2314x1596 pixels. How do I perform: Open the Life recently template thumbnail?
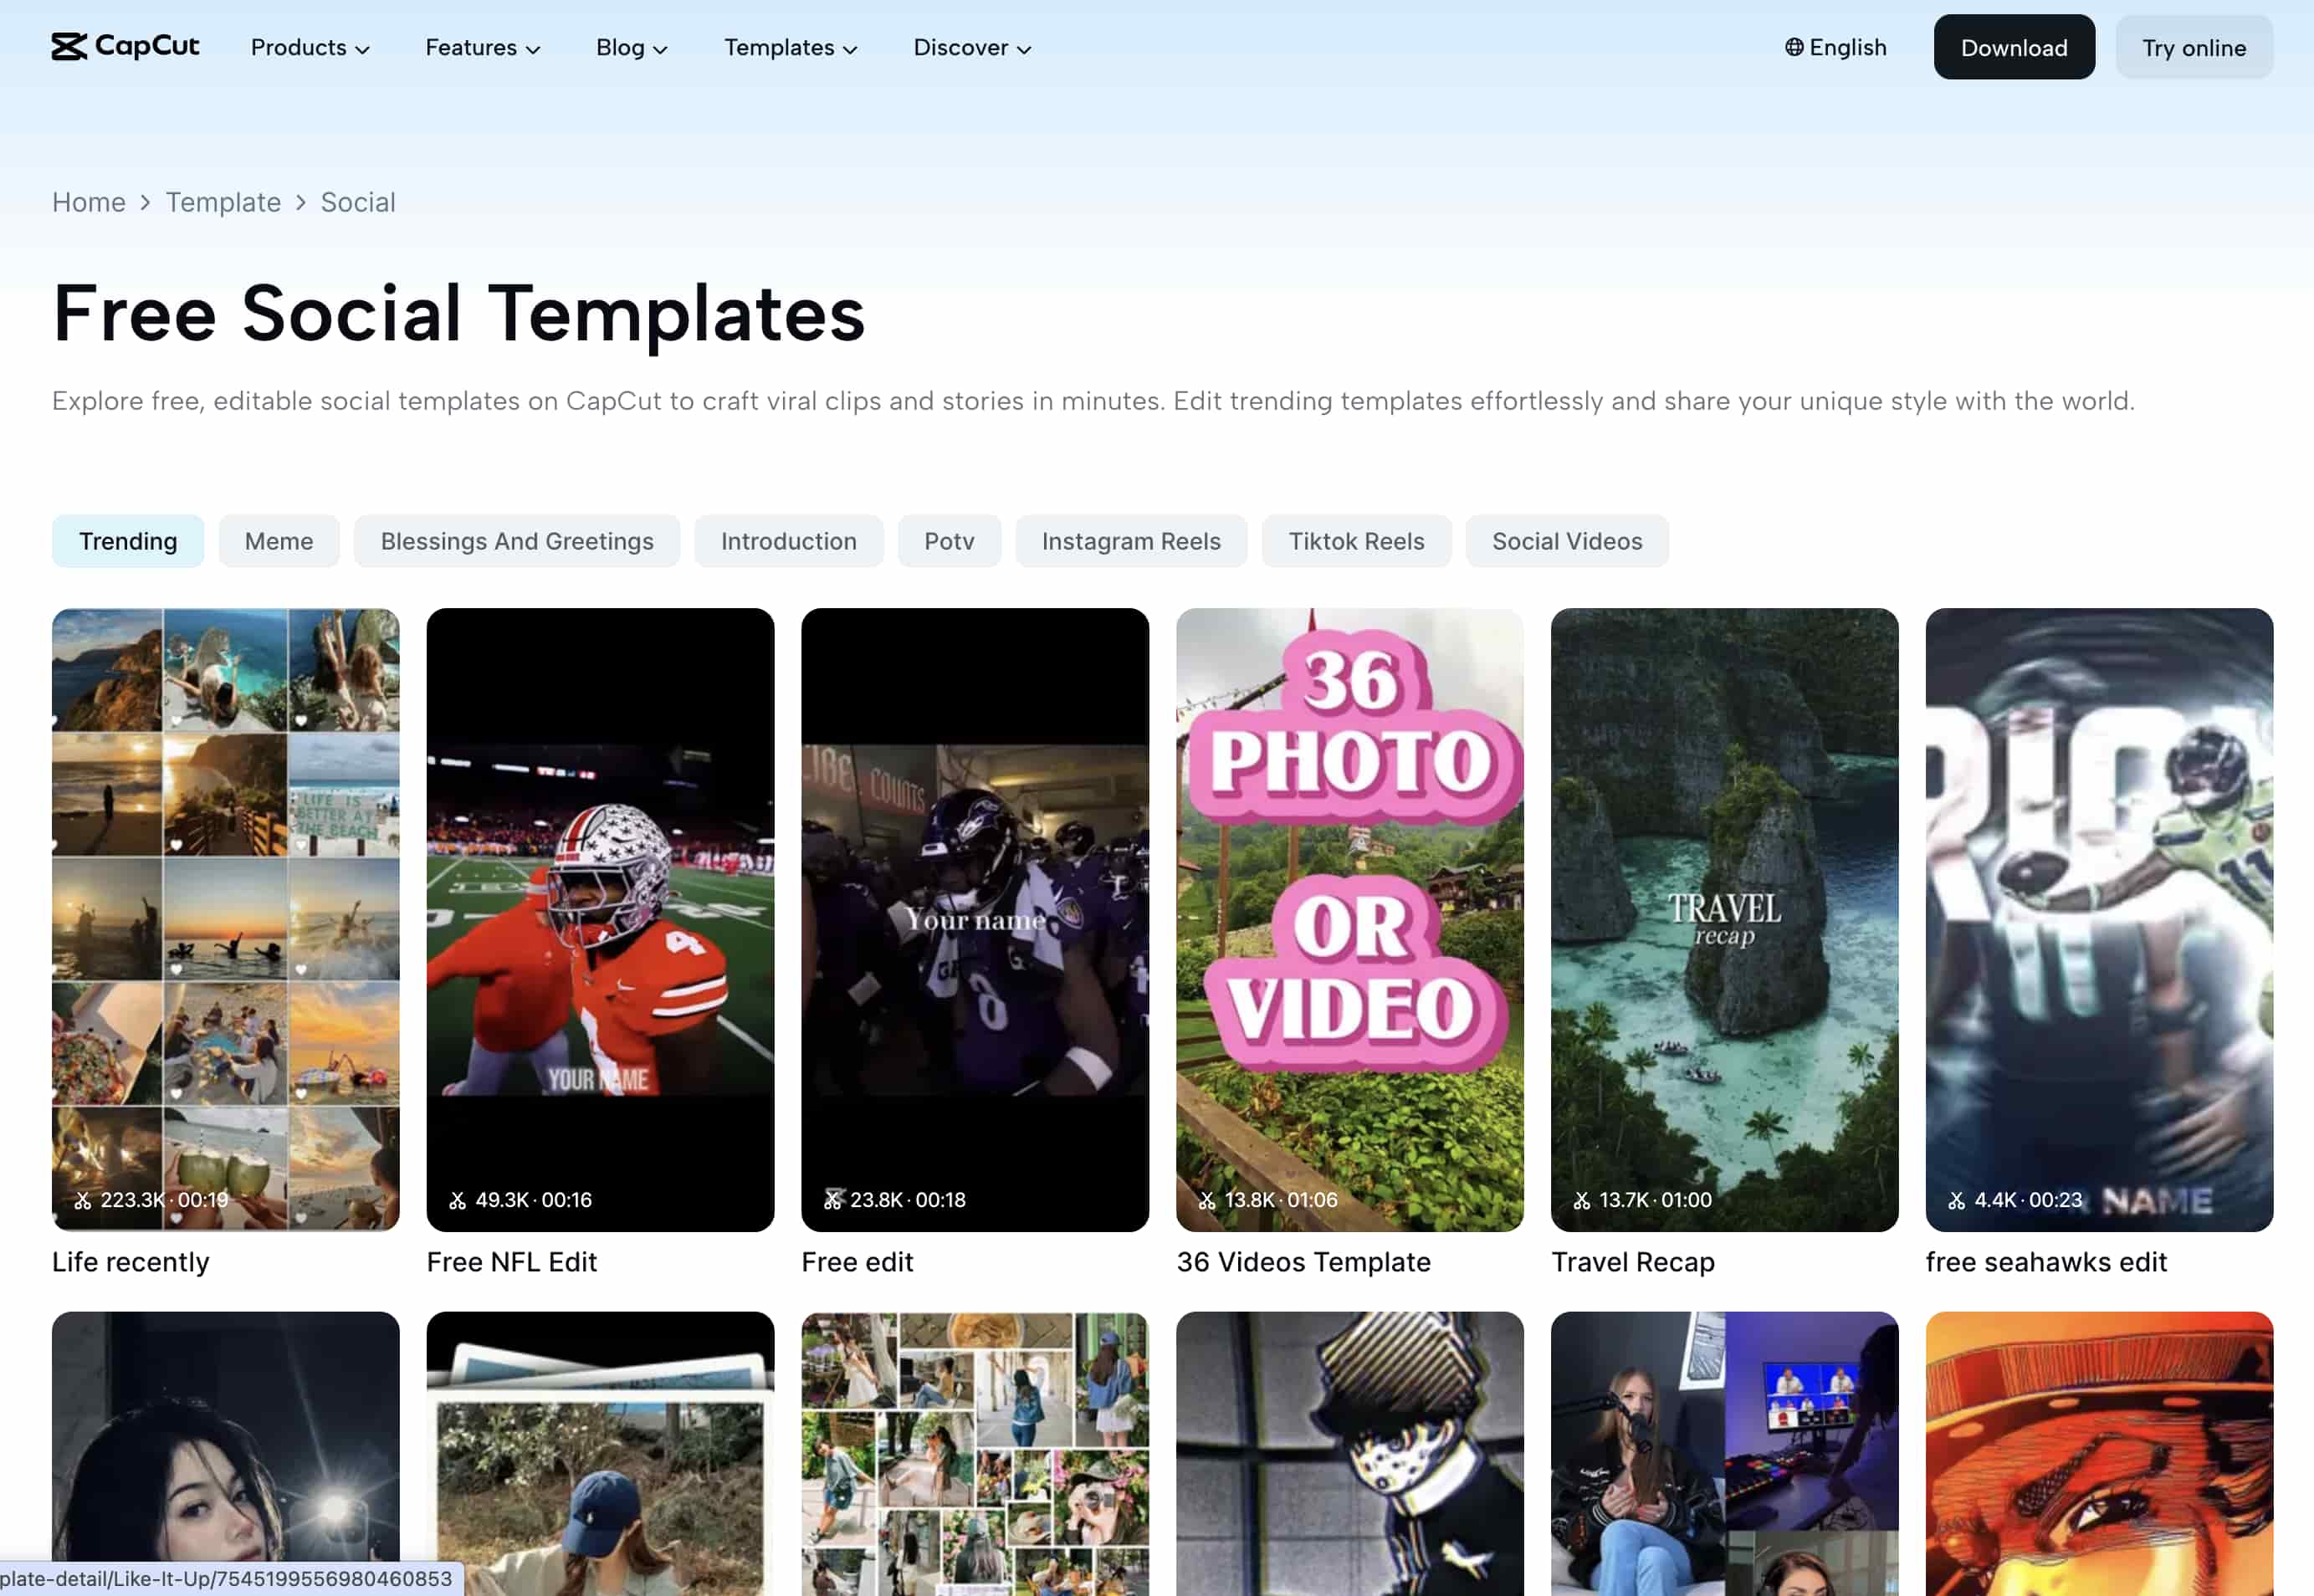(226, 919)
